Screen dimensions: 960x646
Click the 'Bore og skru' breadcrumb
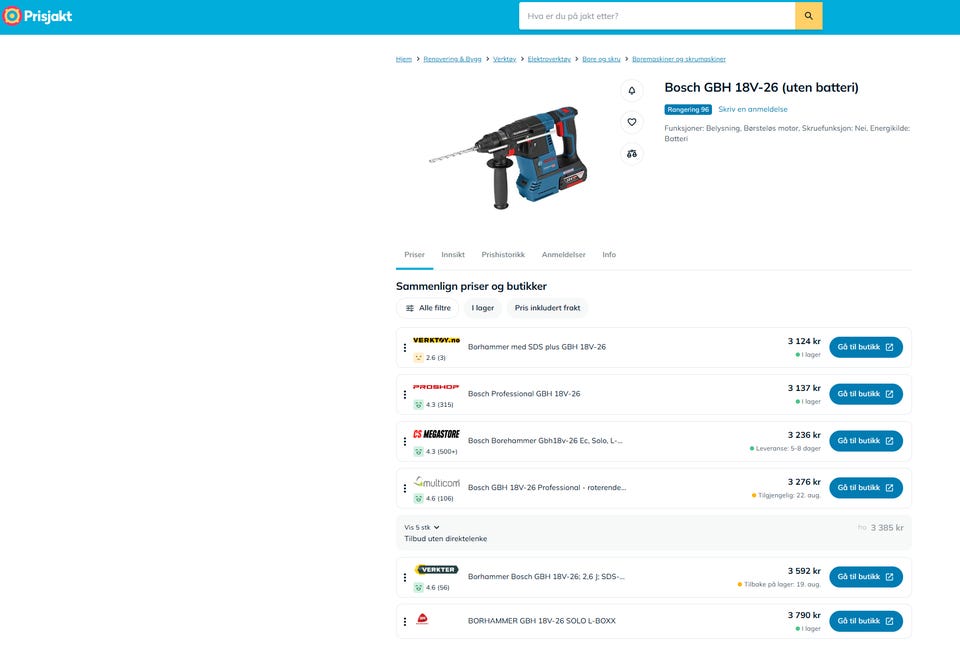[x=601, y=59]
